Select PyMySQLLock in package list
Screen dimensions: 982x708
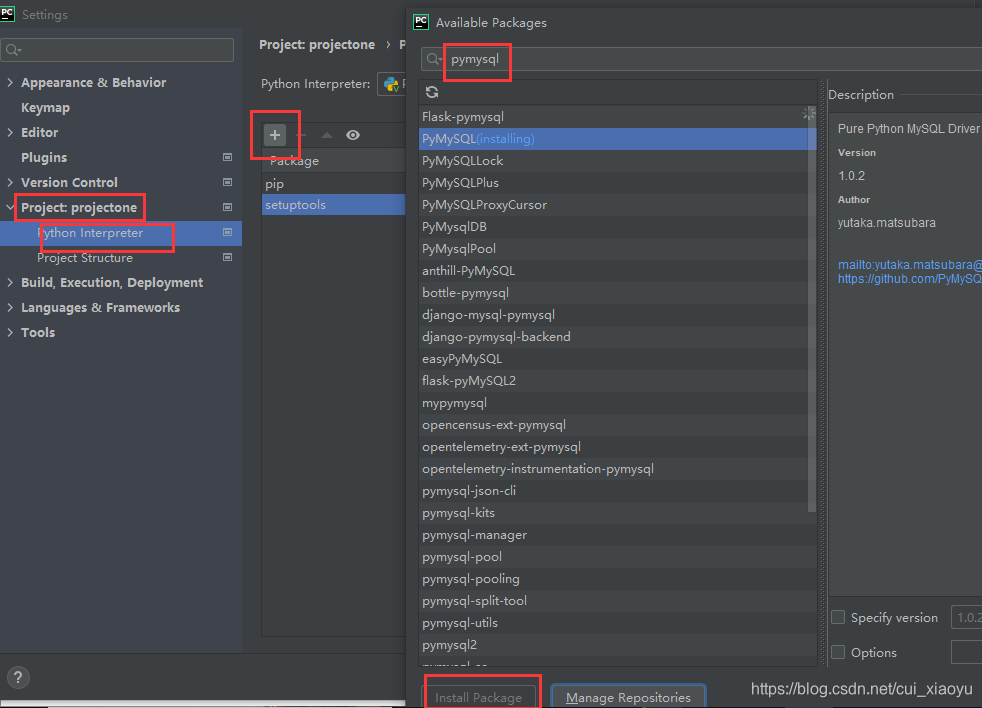point(618,161)
